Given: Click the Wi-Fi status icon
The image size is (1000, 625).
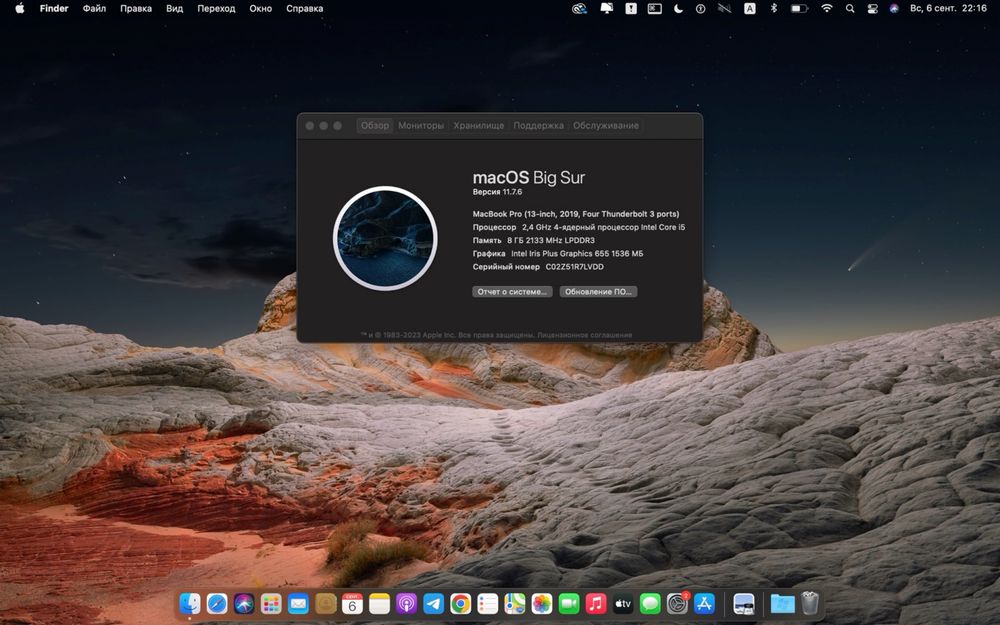Looking at the screenshot, I should [827, 8].
